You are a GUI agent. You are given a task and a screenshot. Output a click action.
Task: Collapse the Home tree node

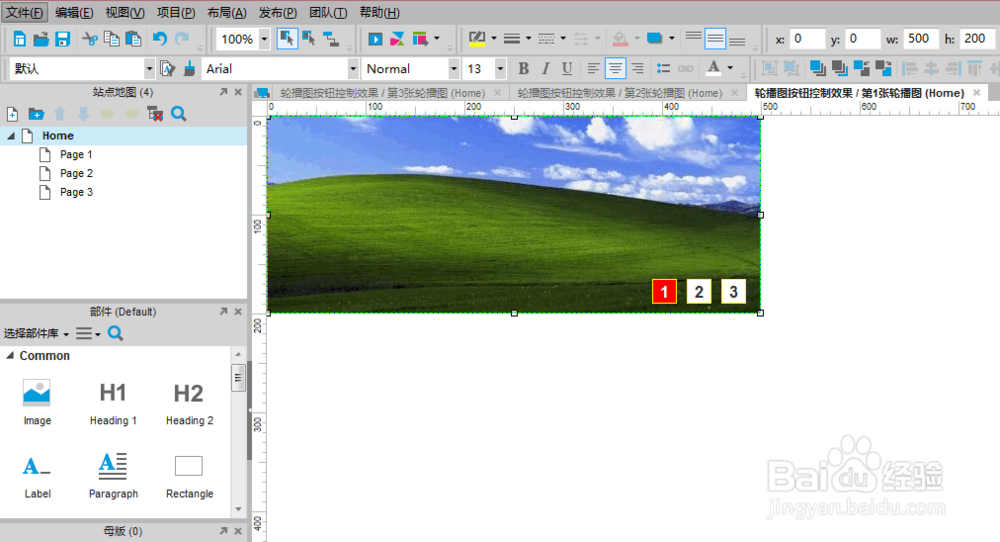pyautogui.click(x=11, y=135)
